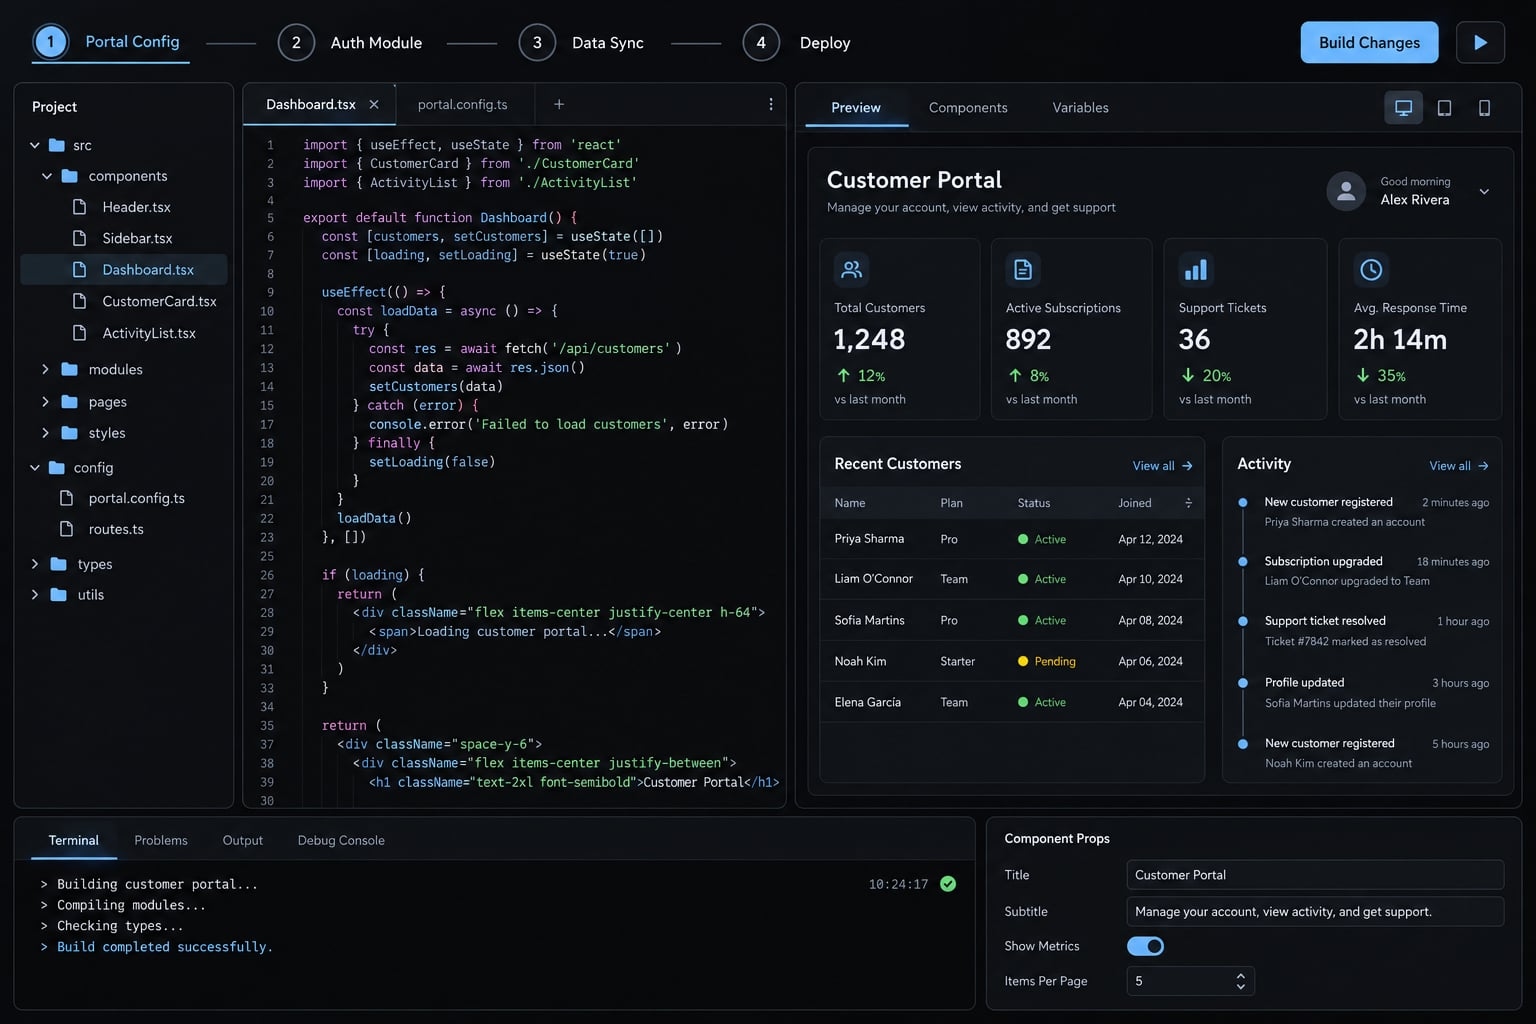
Task: Click the Subtitle input field
Action: (1315, 912)
